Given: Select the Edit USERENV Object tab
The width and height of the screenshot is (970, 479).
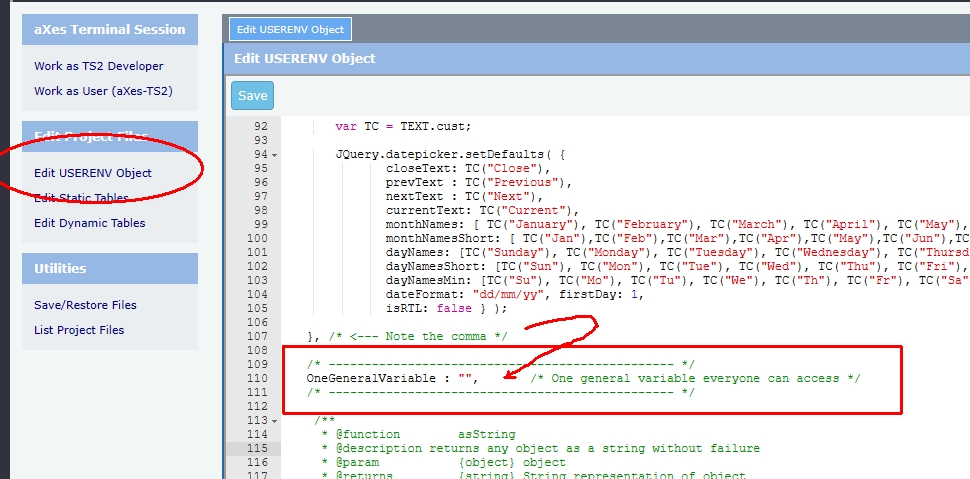Looking at the screenshot, I should pos(290,30).
